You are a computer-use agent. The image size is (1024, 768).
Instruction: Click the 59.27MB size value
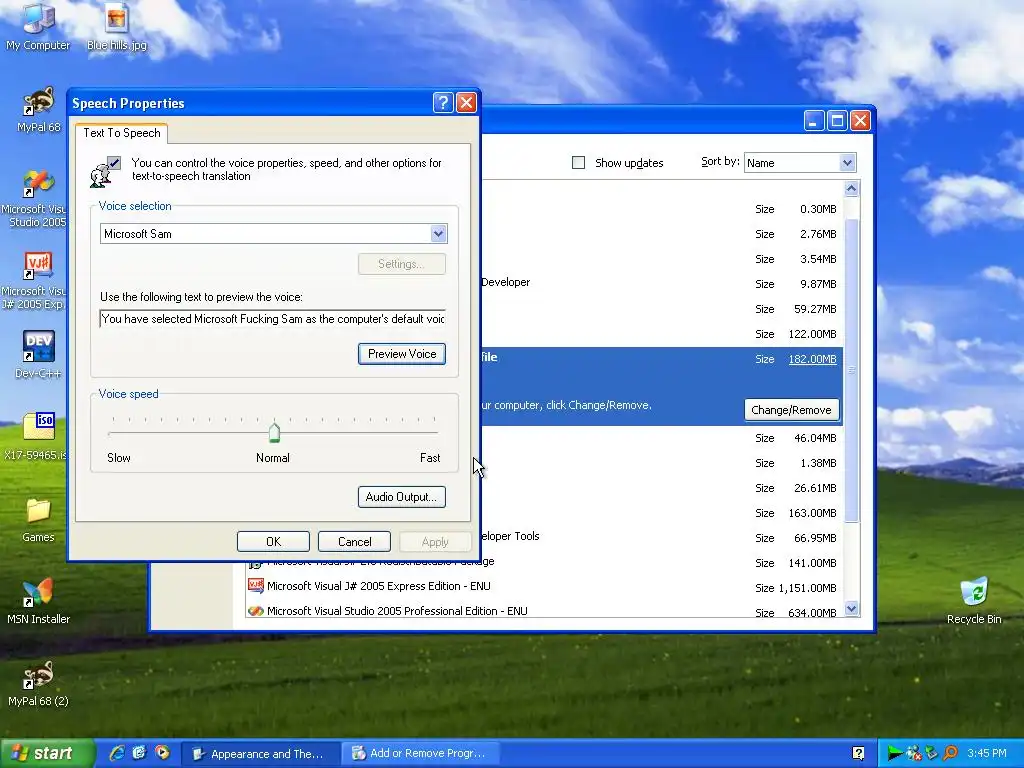click(815, 309)
